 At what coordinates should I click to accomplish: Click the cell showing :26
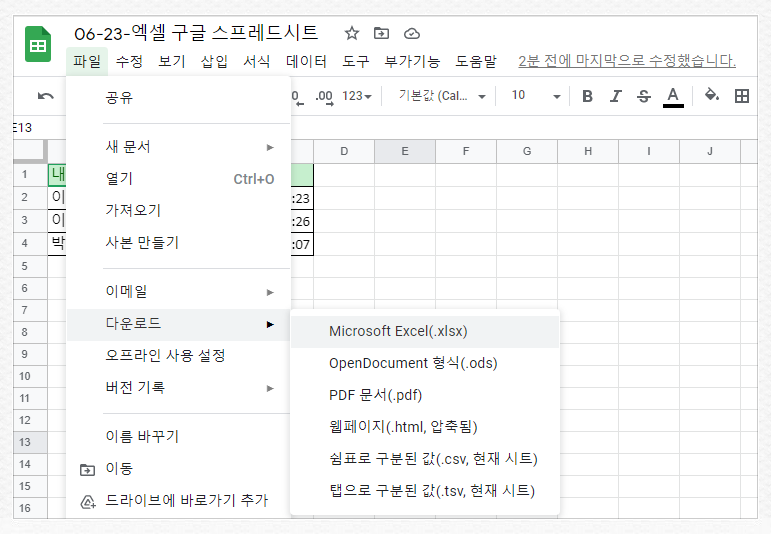[x=302, y=221]
